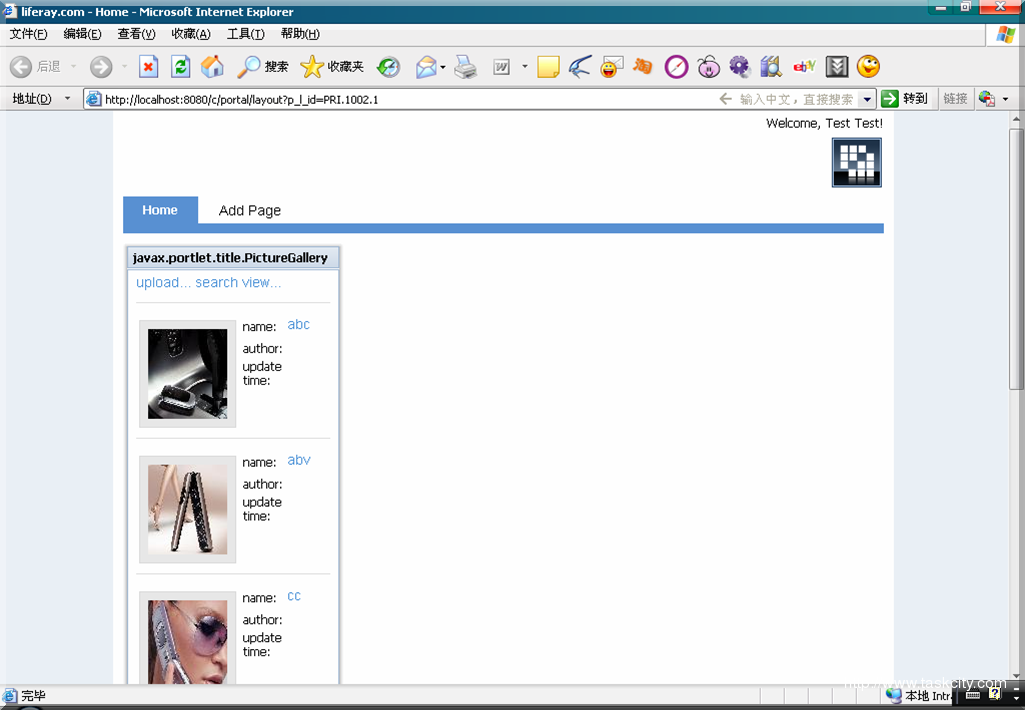Expand the address bar search dropdown

[x=867, y=99]
